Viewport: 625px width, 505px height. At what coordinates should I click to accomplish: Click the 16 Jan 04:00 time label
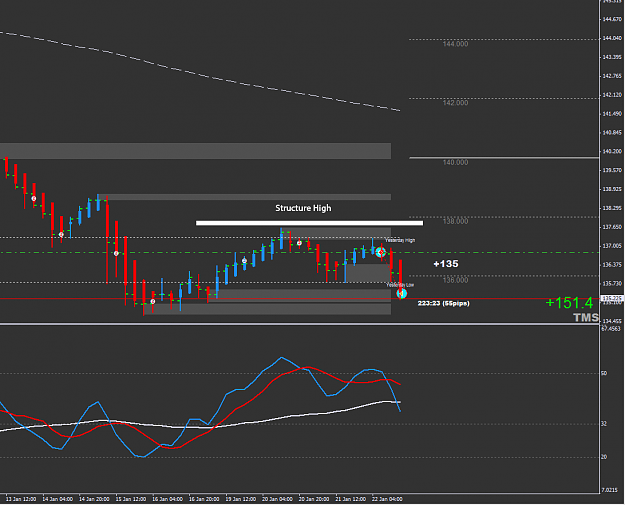tap(167, 499)
